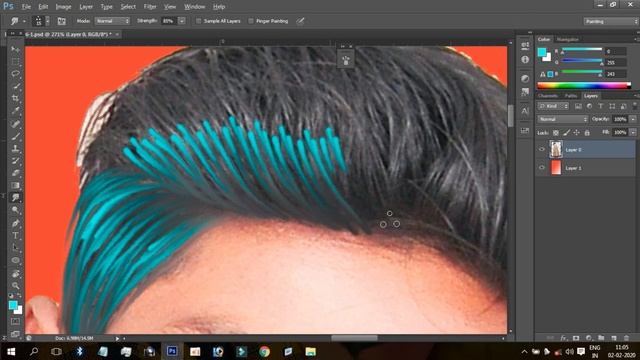Viewport: 640px width, 360px height.
Task: Open the layer blend mode dropdown
Action: 563,119
